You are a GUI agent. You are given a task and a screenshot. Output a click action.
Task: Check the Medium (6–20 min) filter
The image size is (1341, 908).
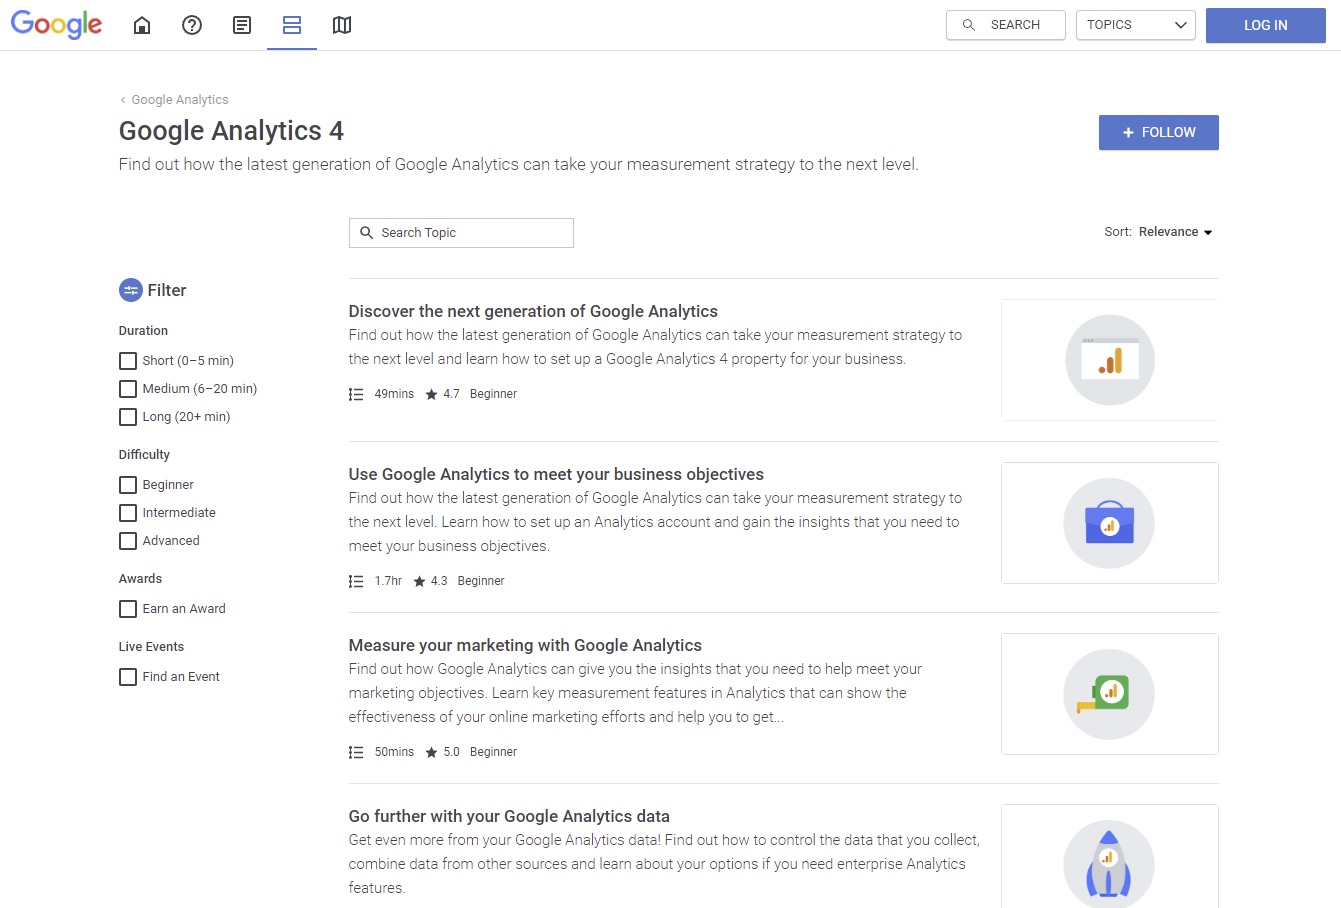pyautogui.click(x=128, y=389)
